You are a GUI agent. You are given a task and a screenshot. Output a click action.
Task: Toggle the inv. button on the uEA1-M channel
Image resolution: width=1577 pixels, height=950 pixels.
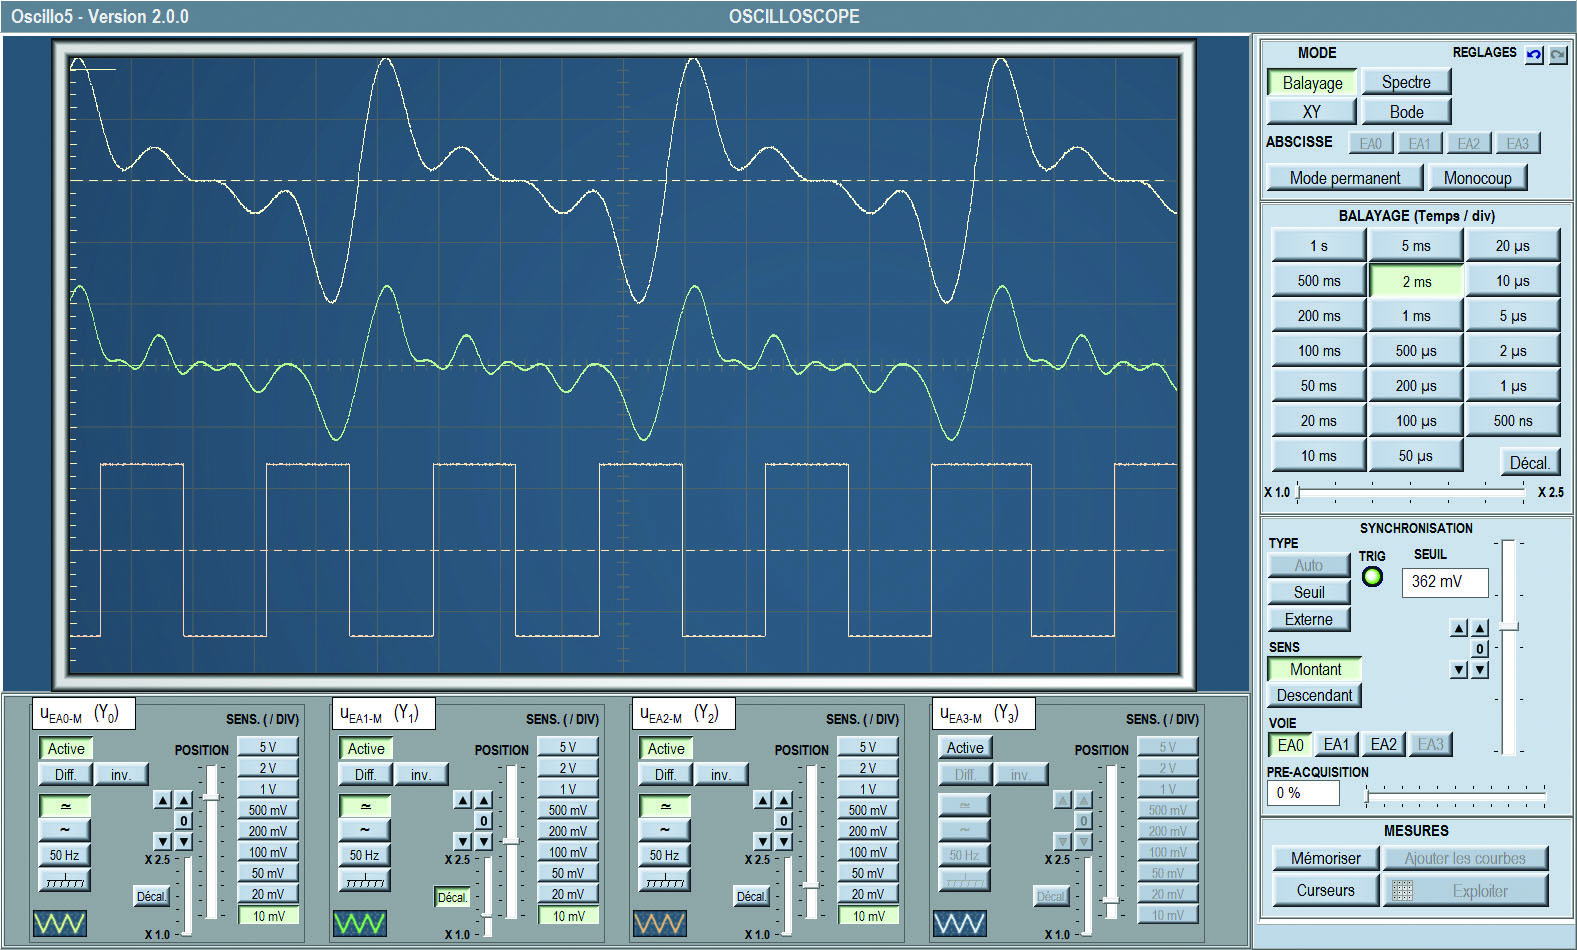[x=421, y=774]
